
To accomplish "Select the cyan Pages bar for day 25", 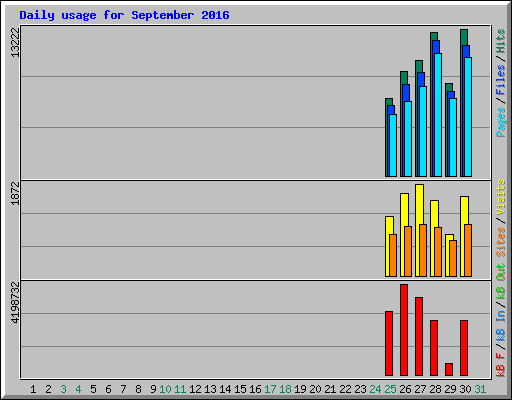I will [393, 145].
